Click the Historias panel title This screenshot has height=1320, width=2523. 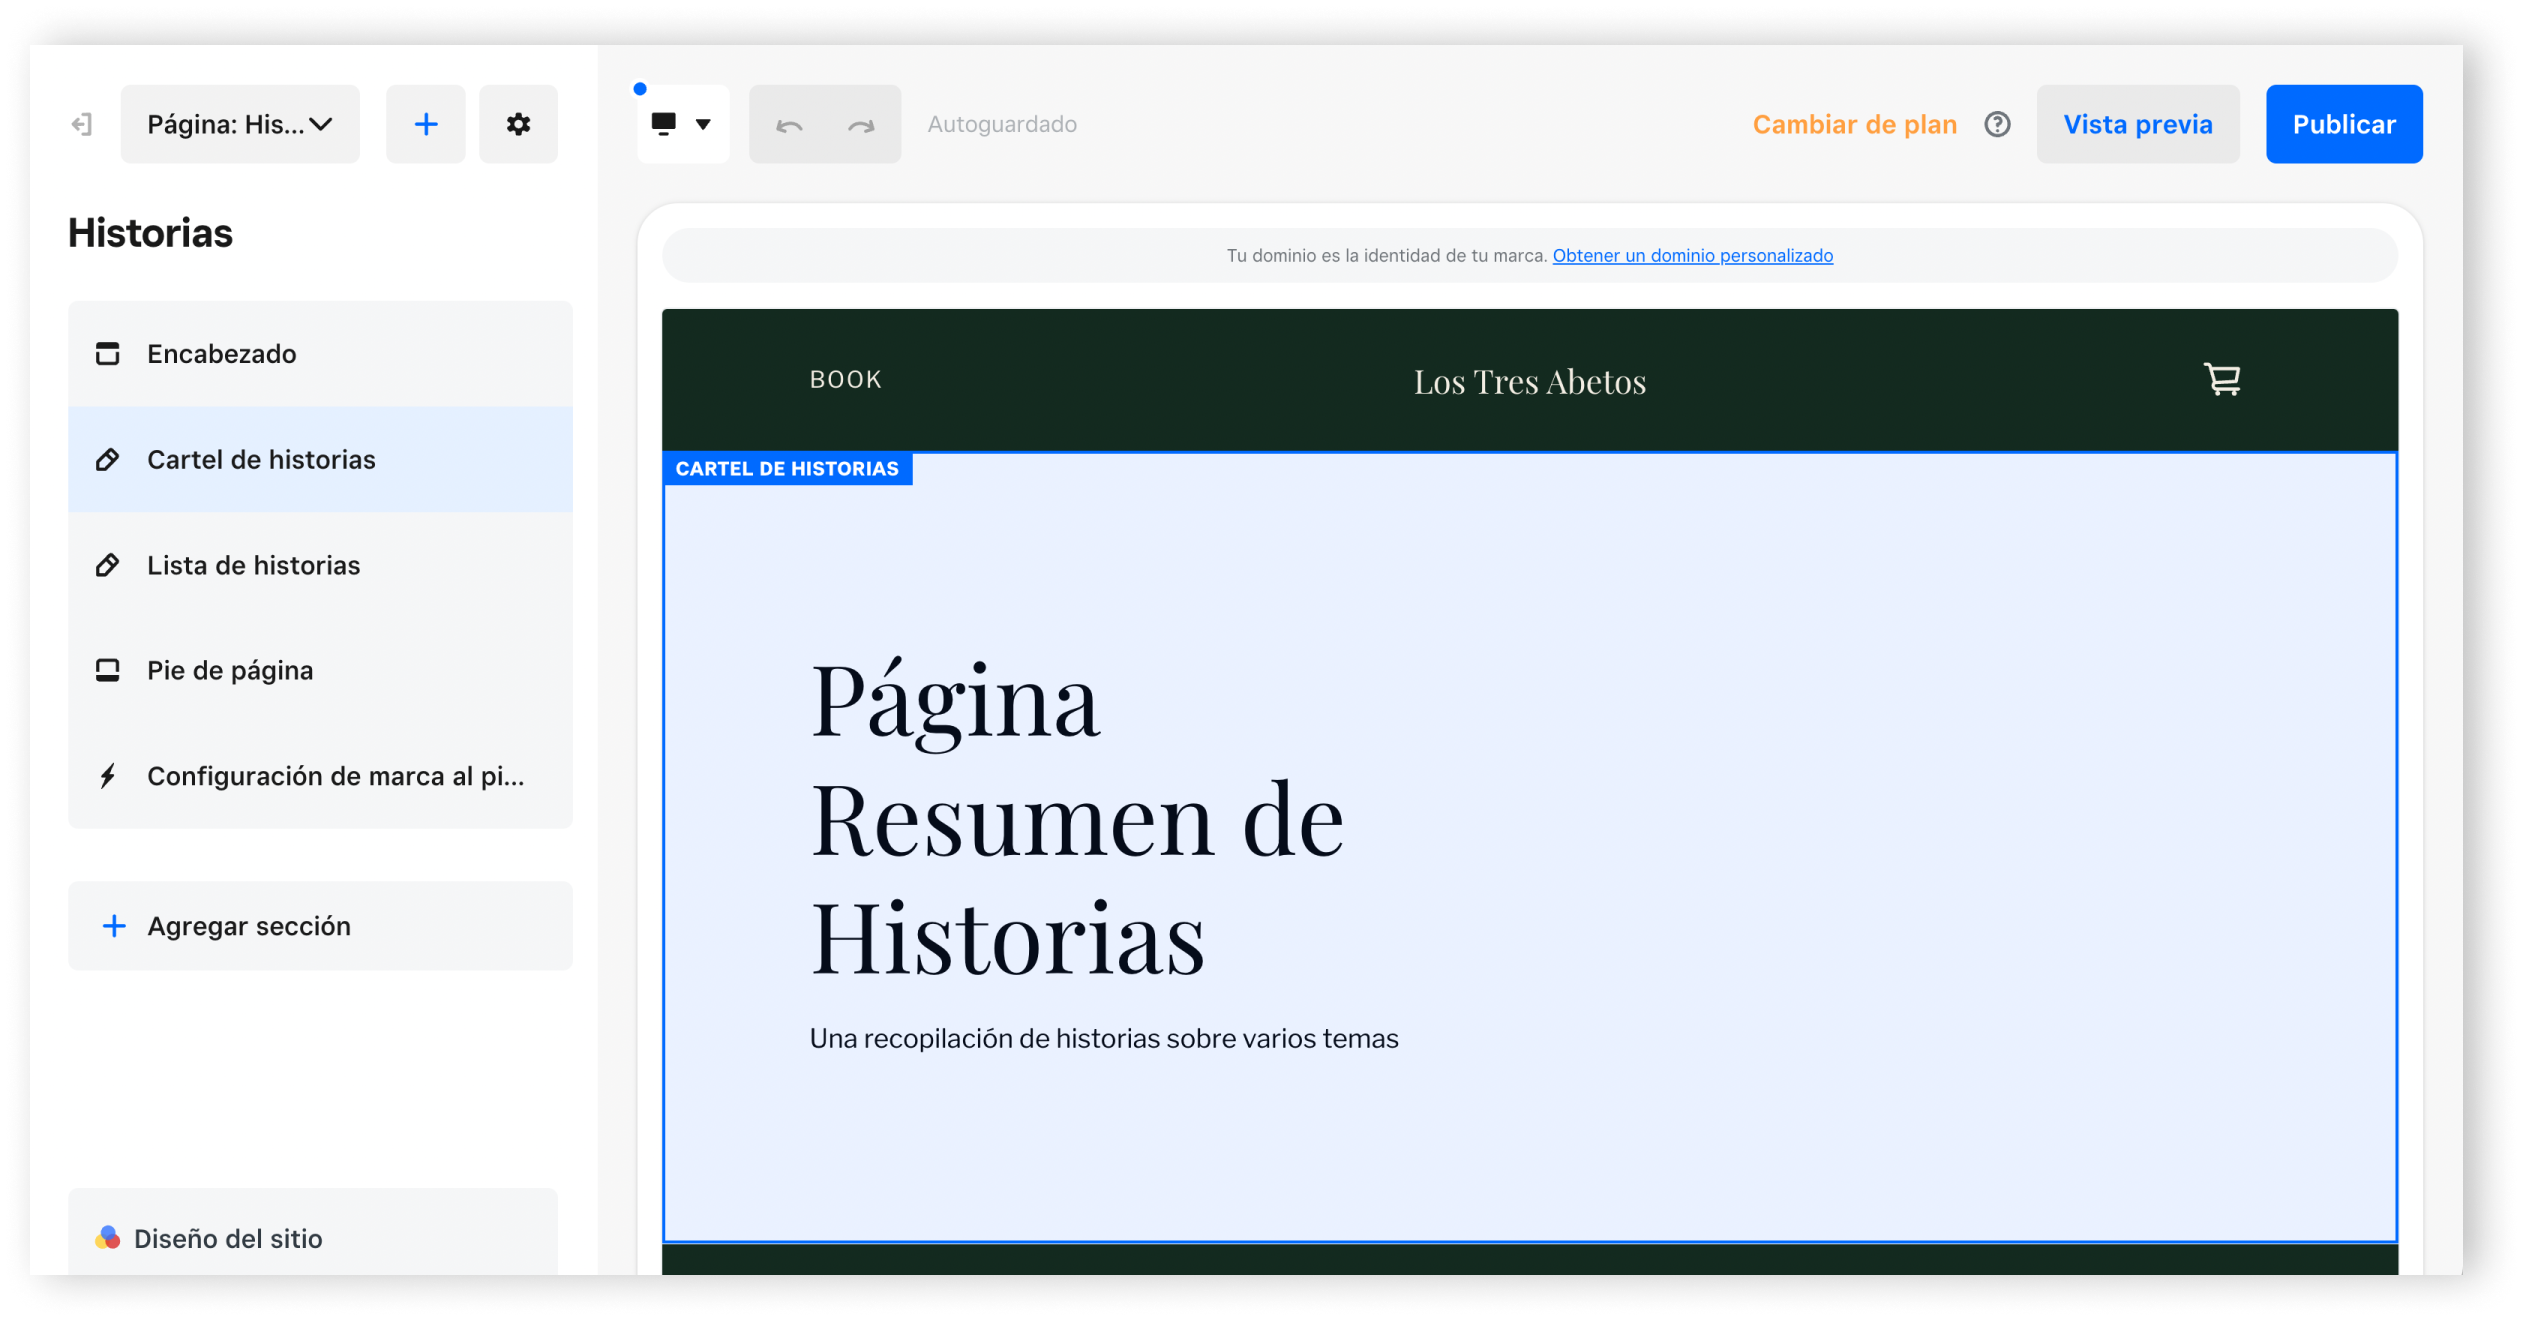tap(150, 233)
